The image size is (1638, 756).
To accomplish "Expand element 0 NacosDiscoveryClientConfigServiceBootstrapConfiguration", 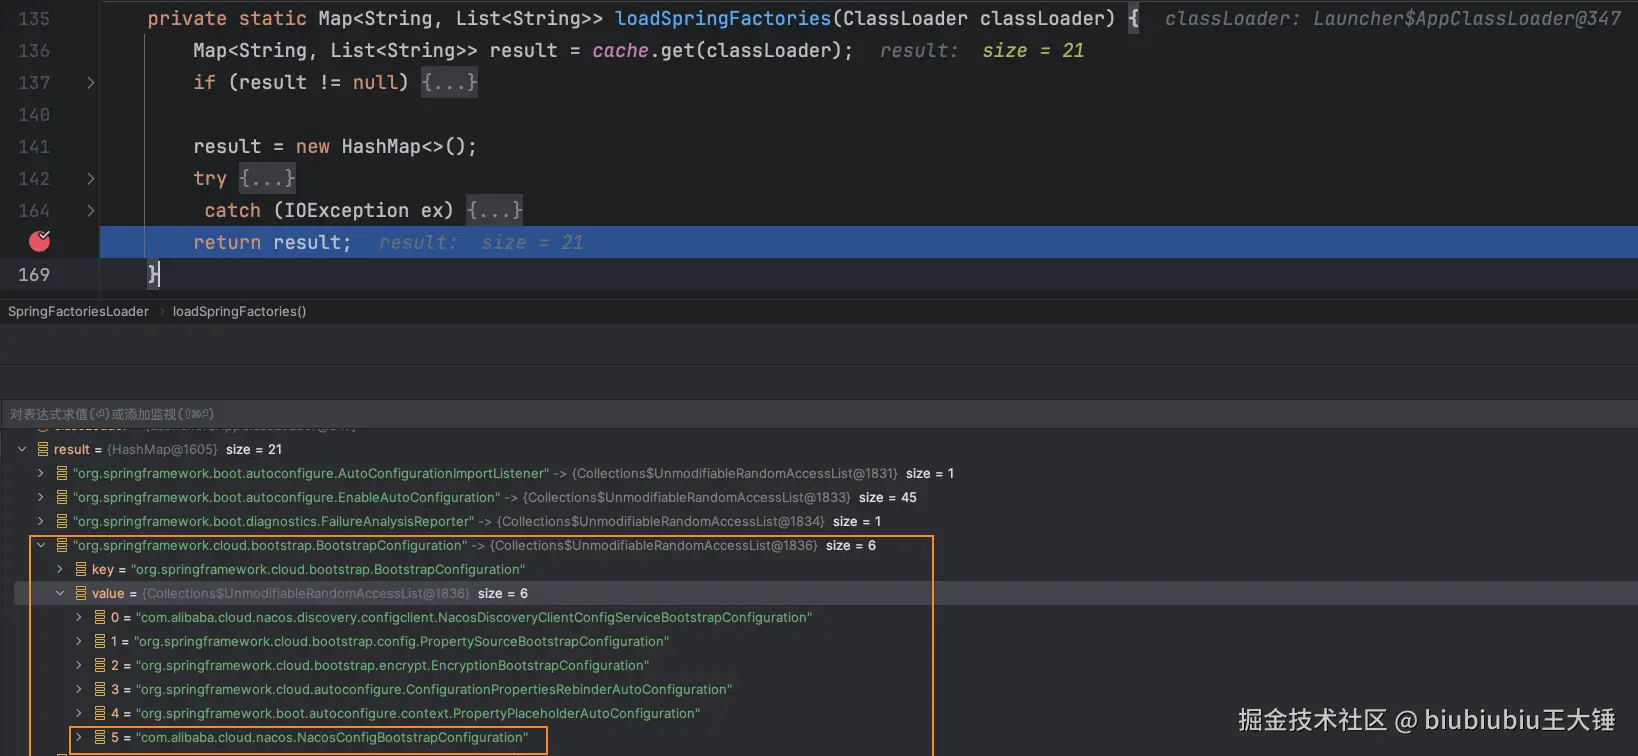I will click(79, 617).
